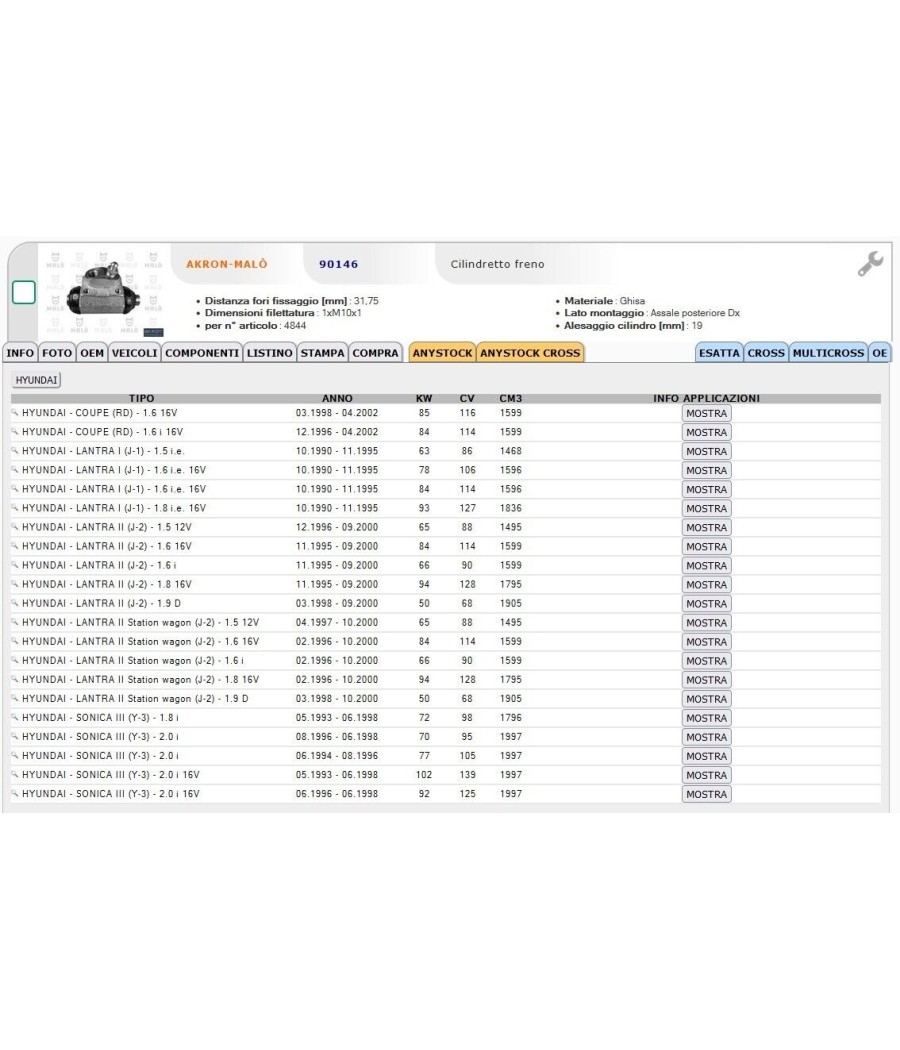Click MOSTRA for LANTRA II (J-2) 1.6 16V
The height and width of the screenshot is (1050, 900).
tap(706, 546)
